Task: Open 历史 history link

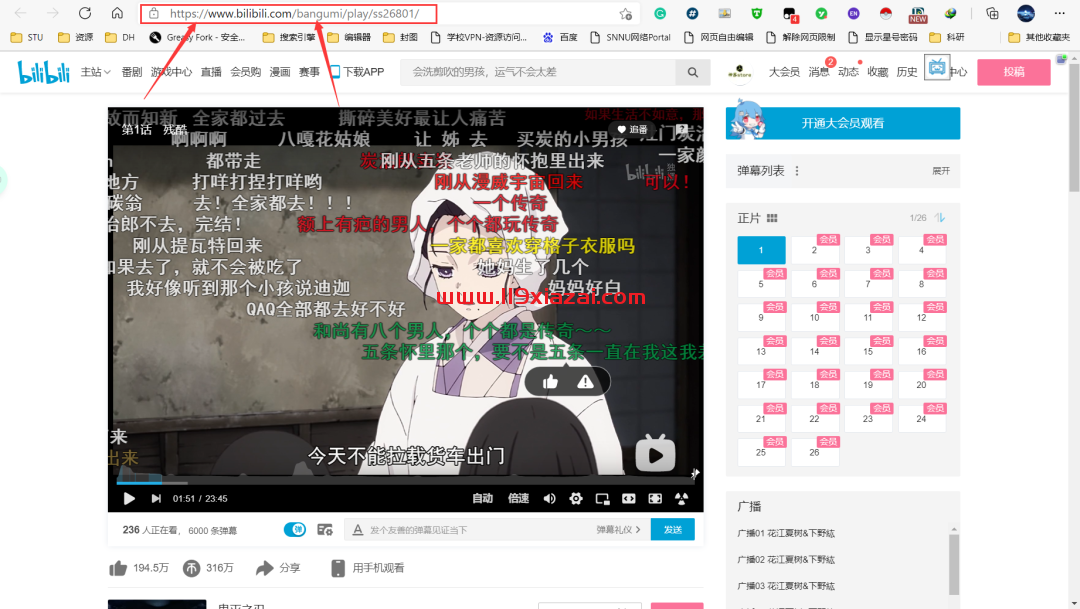Action: point(906,72)
